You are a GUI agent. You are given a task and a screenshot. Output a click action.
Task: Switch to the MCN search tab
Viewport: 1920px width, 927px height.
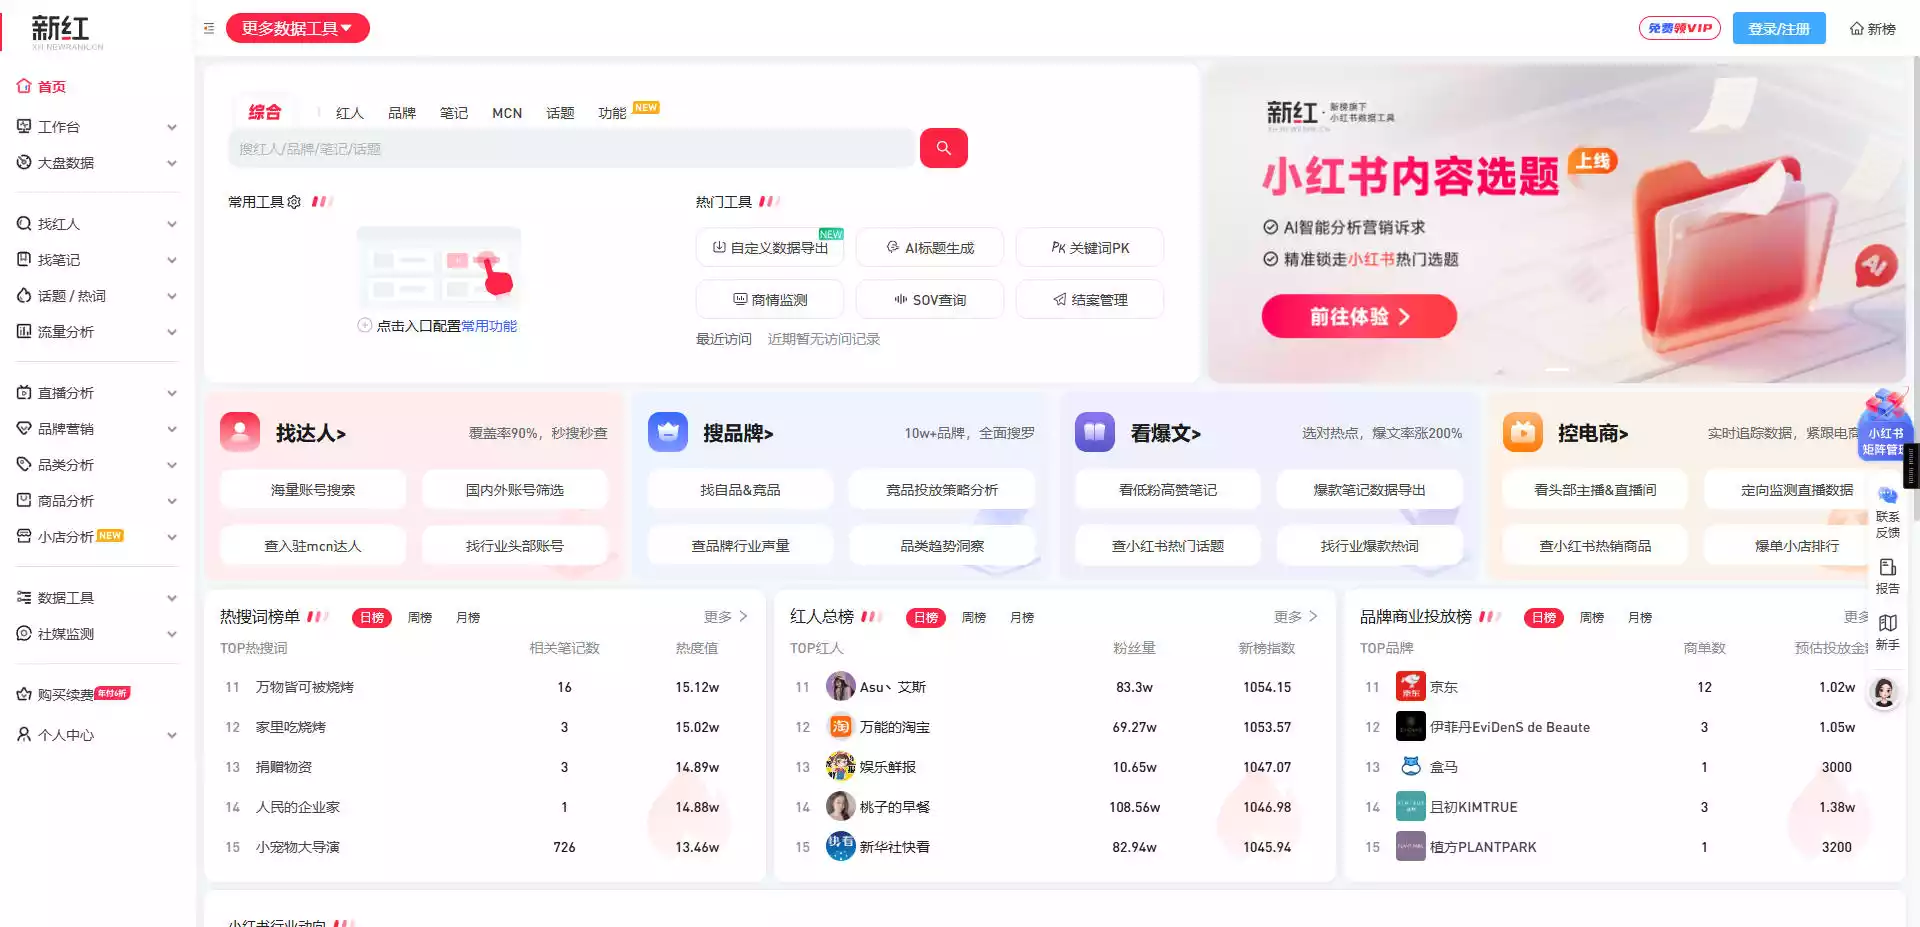pyautogui.click(x=507, y=113)
